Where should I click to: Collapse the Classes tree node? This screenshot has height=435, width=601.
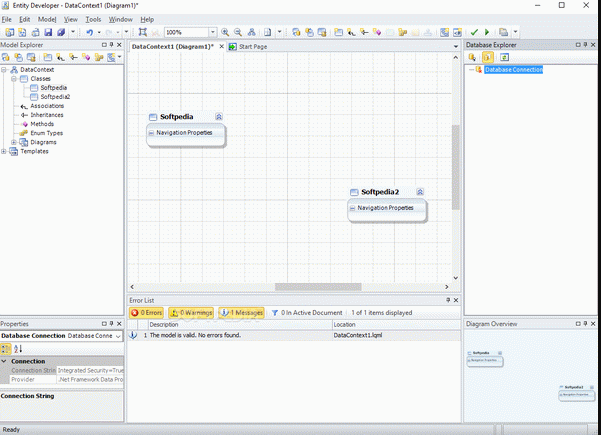[14, 79]
